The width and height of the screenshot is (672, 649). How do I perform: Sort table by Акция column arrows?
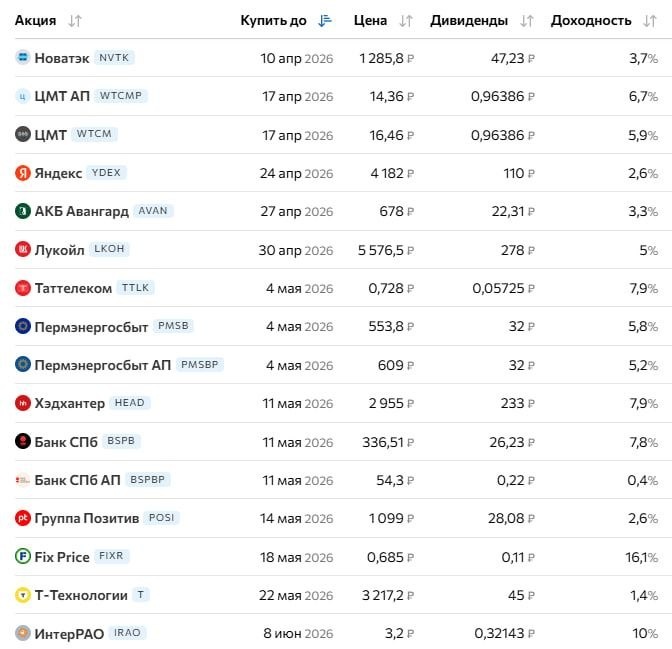(75, 20)
